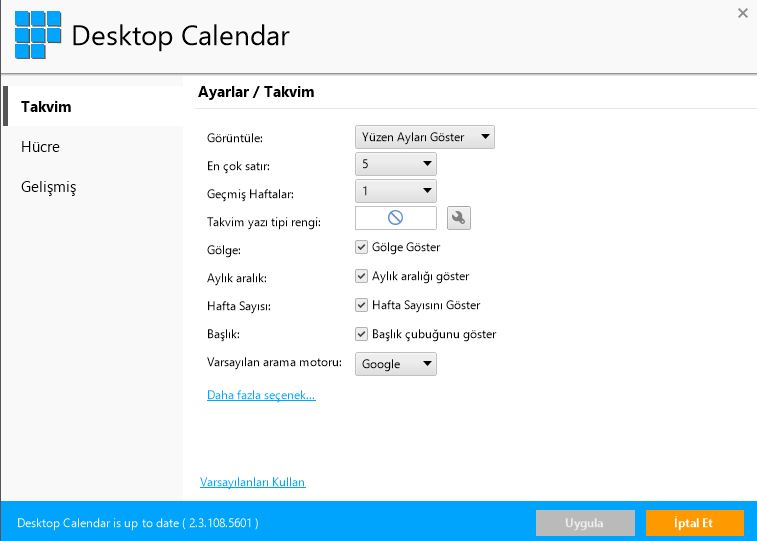
Task: Click the Varsayılanları Kullan link
Action: click(252, 482)
